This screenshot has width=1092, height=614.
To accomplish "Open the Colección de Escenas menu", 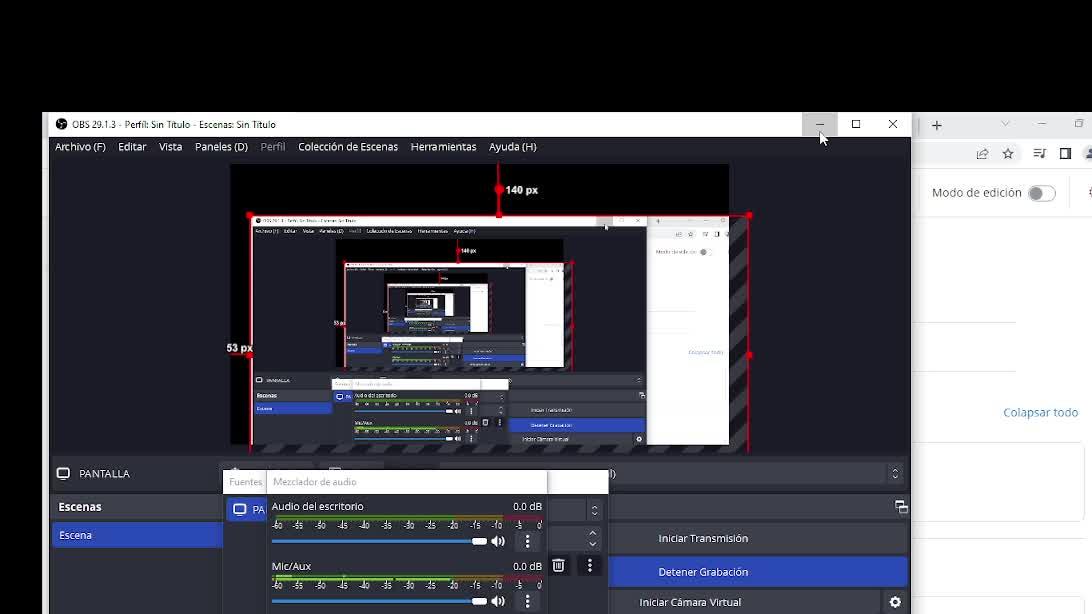I will point(348,147).
